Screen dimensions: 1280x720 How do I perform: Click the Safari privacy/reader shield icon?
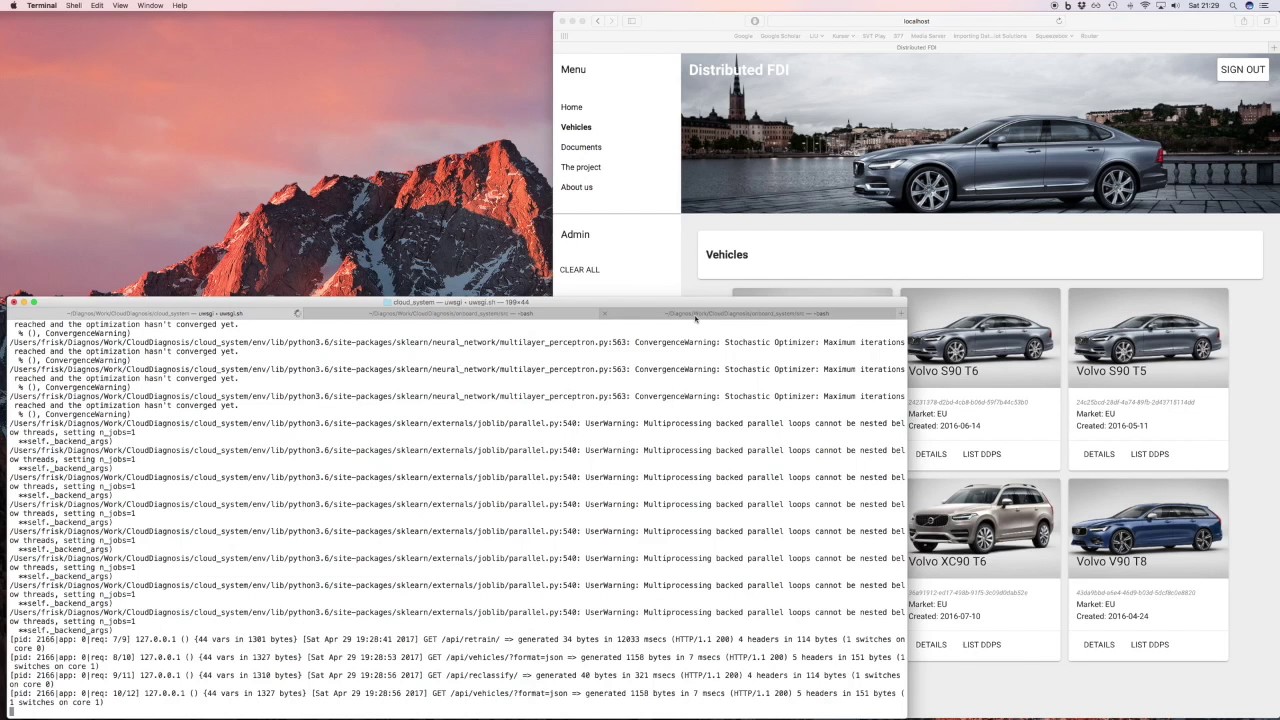(x=755, y=21)
